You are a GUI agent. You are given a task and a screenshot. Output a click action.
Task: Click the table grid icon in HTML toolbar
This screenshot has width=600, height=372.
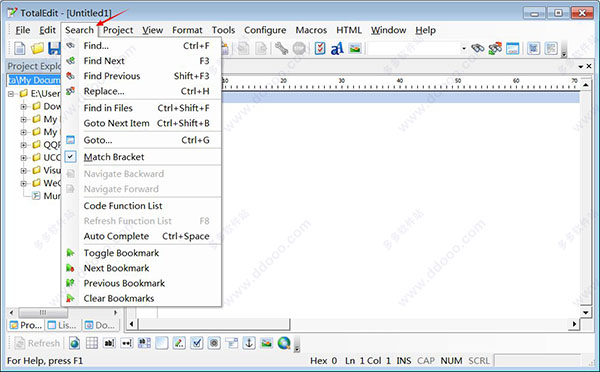pos(92,343)
